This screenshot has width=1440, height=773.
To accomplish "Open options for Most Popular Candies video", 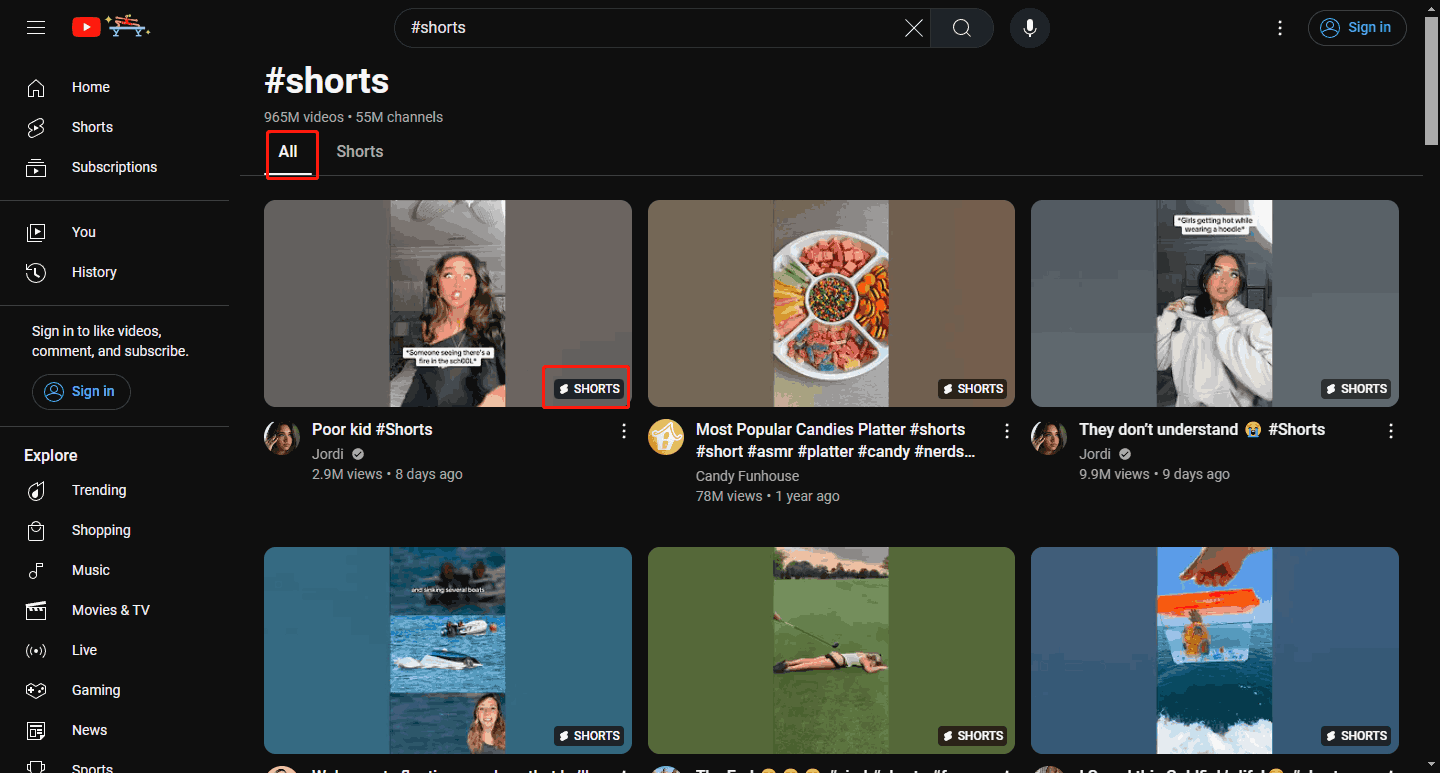I will [x=1007, y=431].
